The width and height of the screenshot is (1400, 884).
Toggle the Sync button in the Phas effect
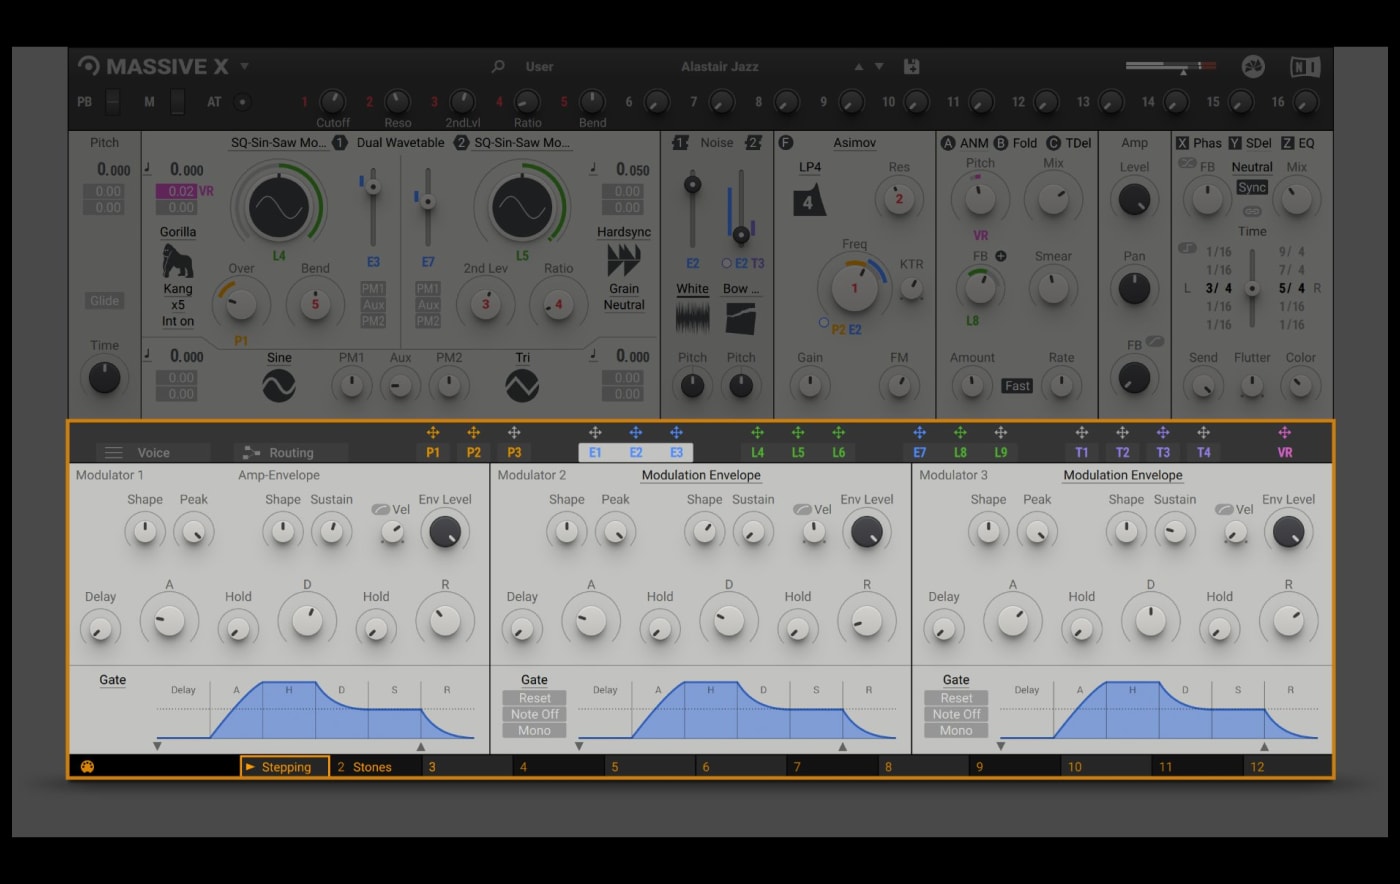(1252, 188)
